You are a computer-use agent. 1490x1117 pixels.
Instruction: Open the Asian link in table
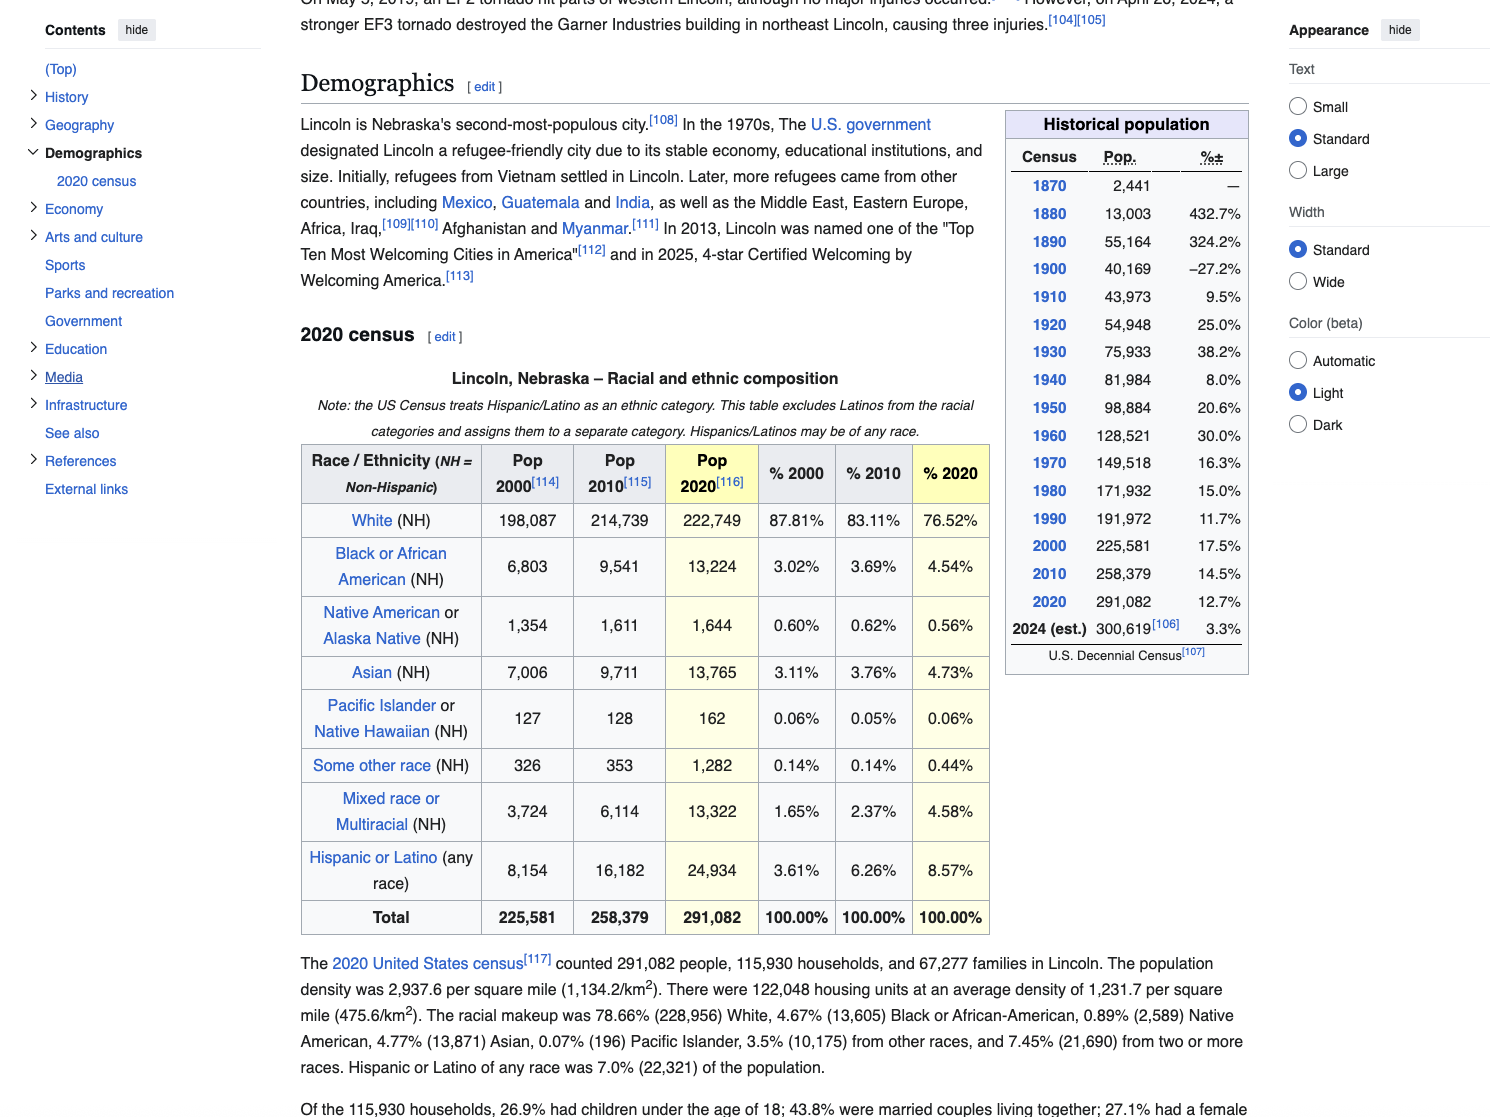point(372,673)
